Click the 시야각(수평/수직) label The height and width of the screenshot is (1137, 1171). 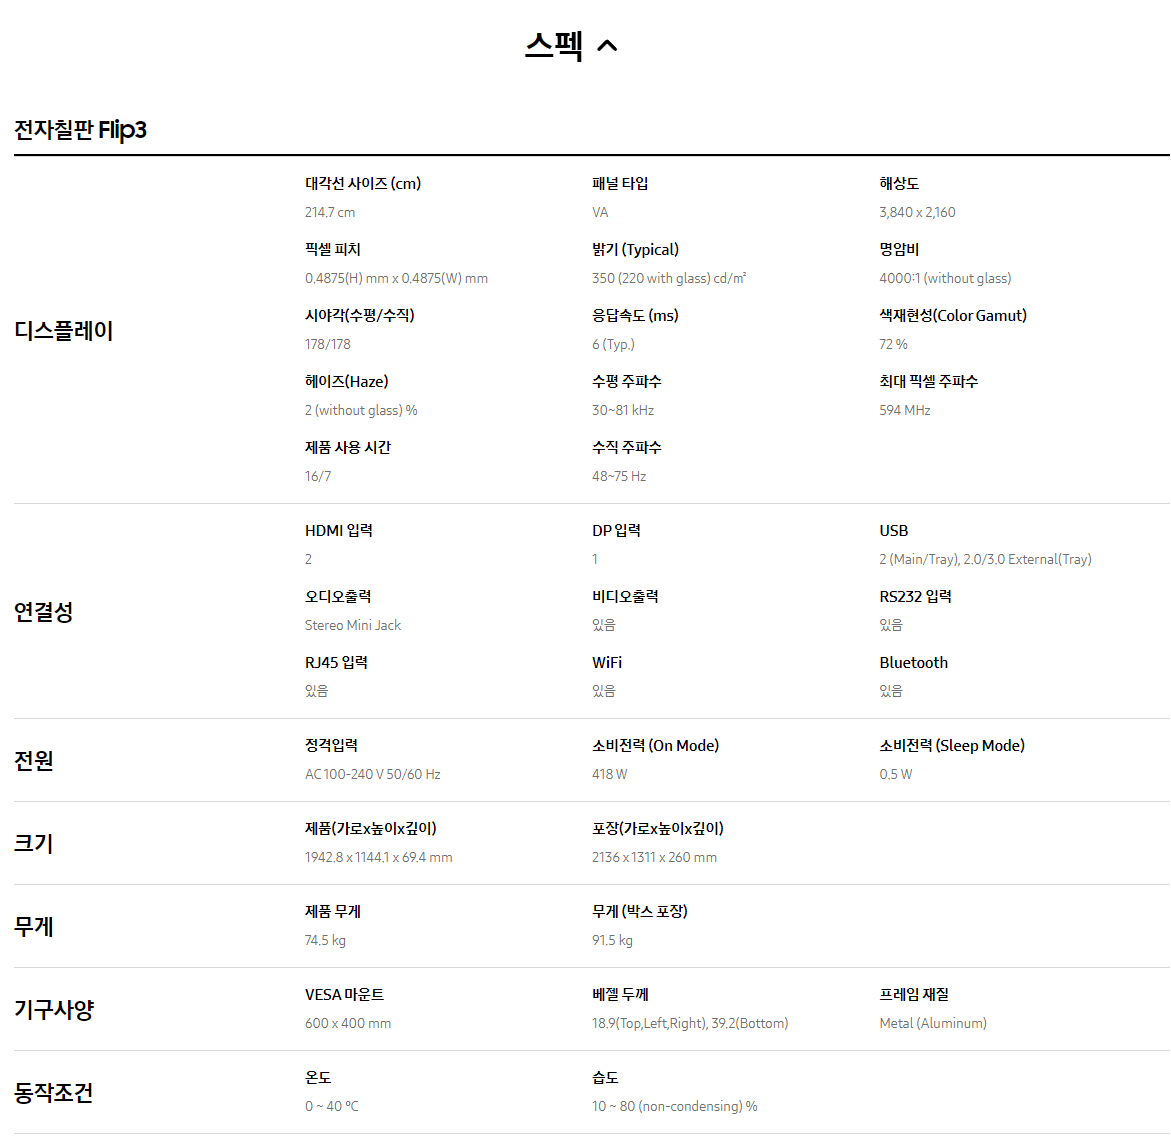(360, 315)
